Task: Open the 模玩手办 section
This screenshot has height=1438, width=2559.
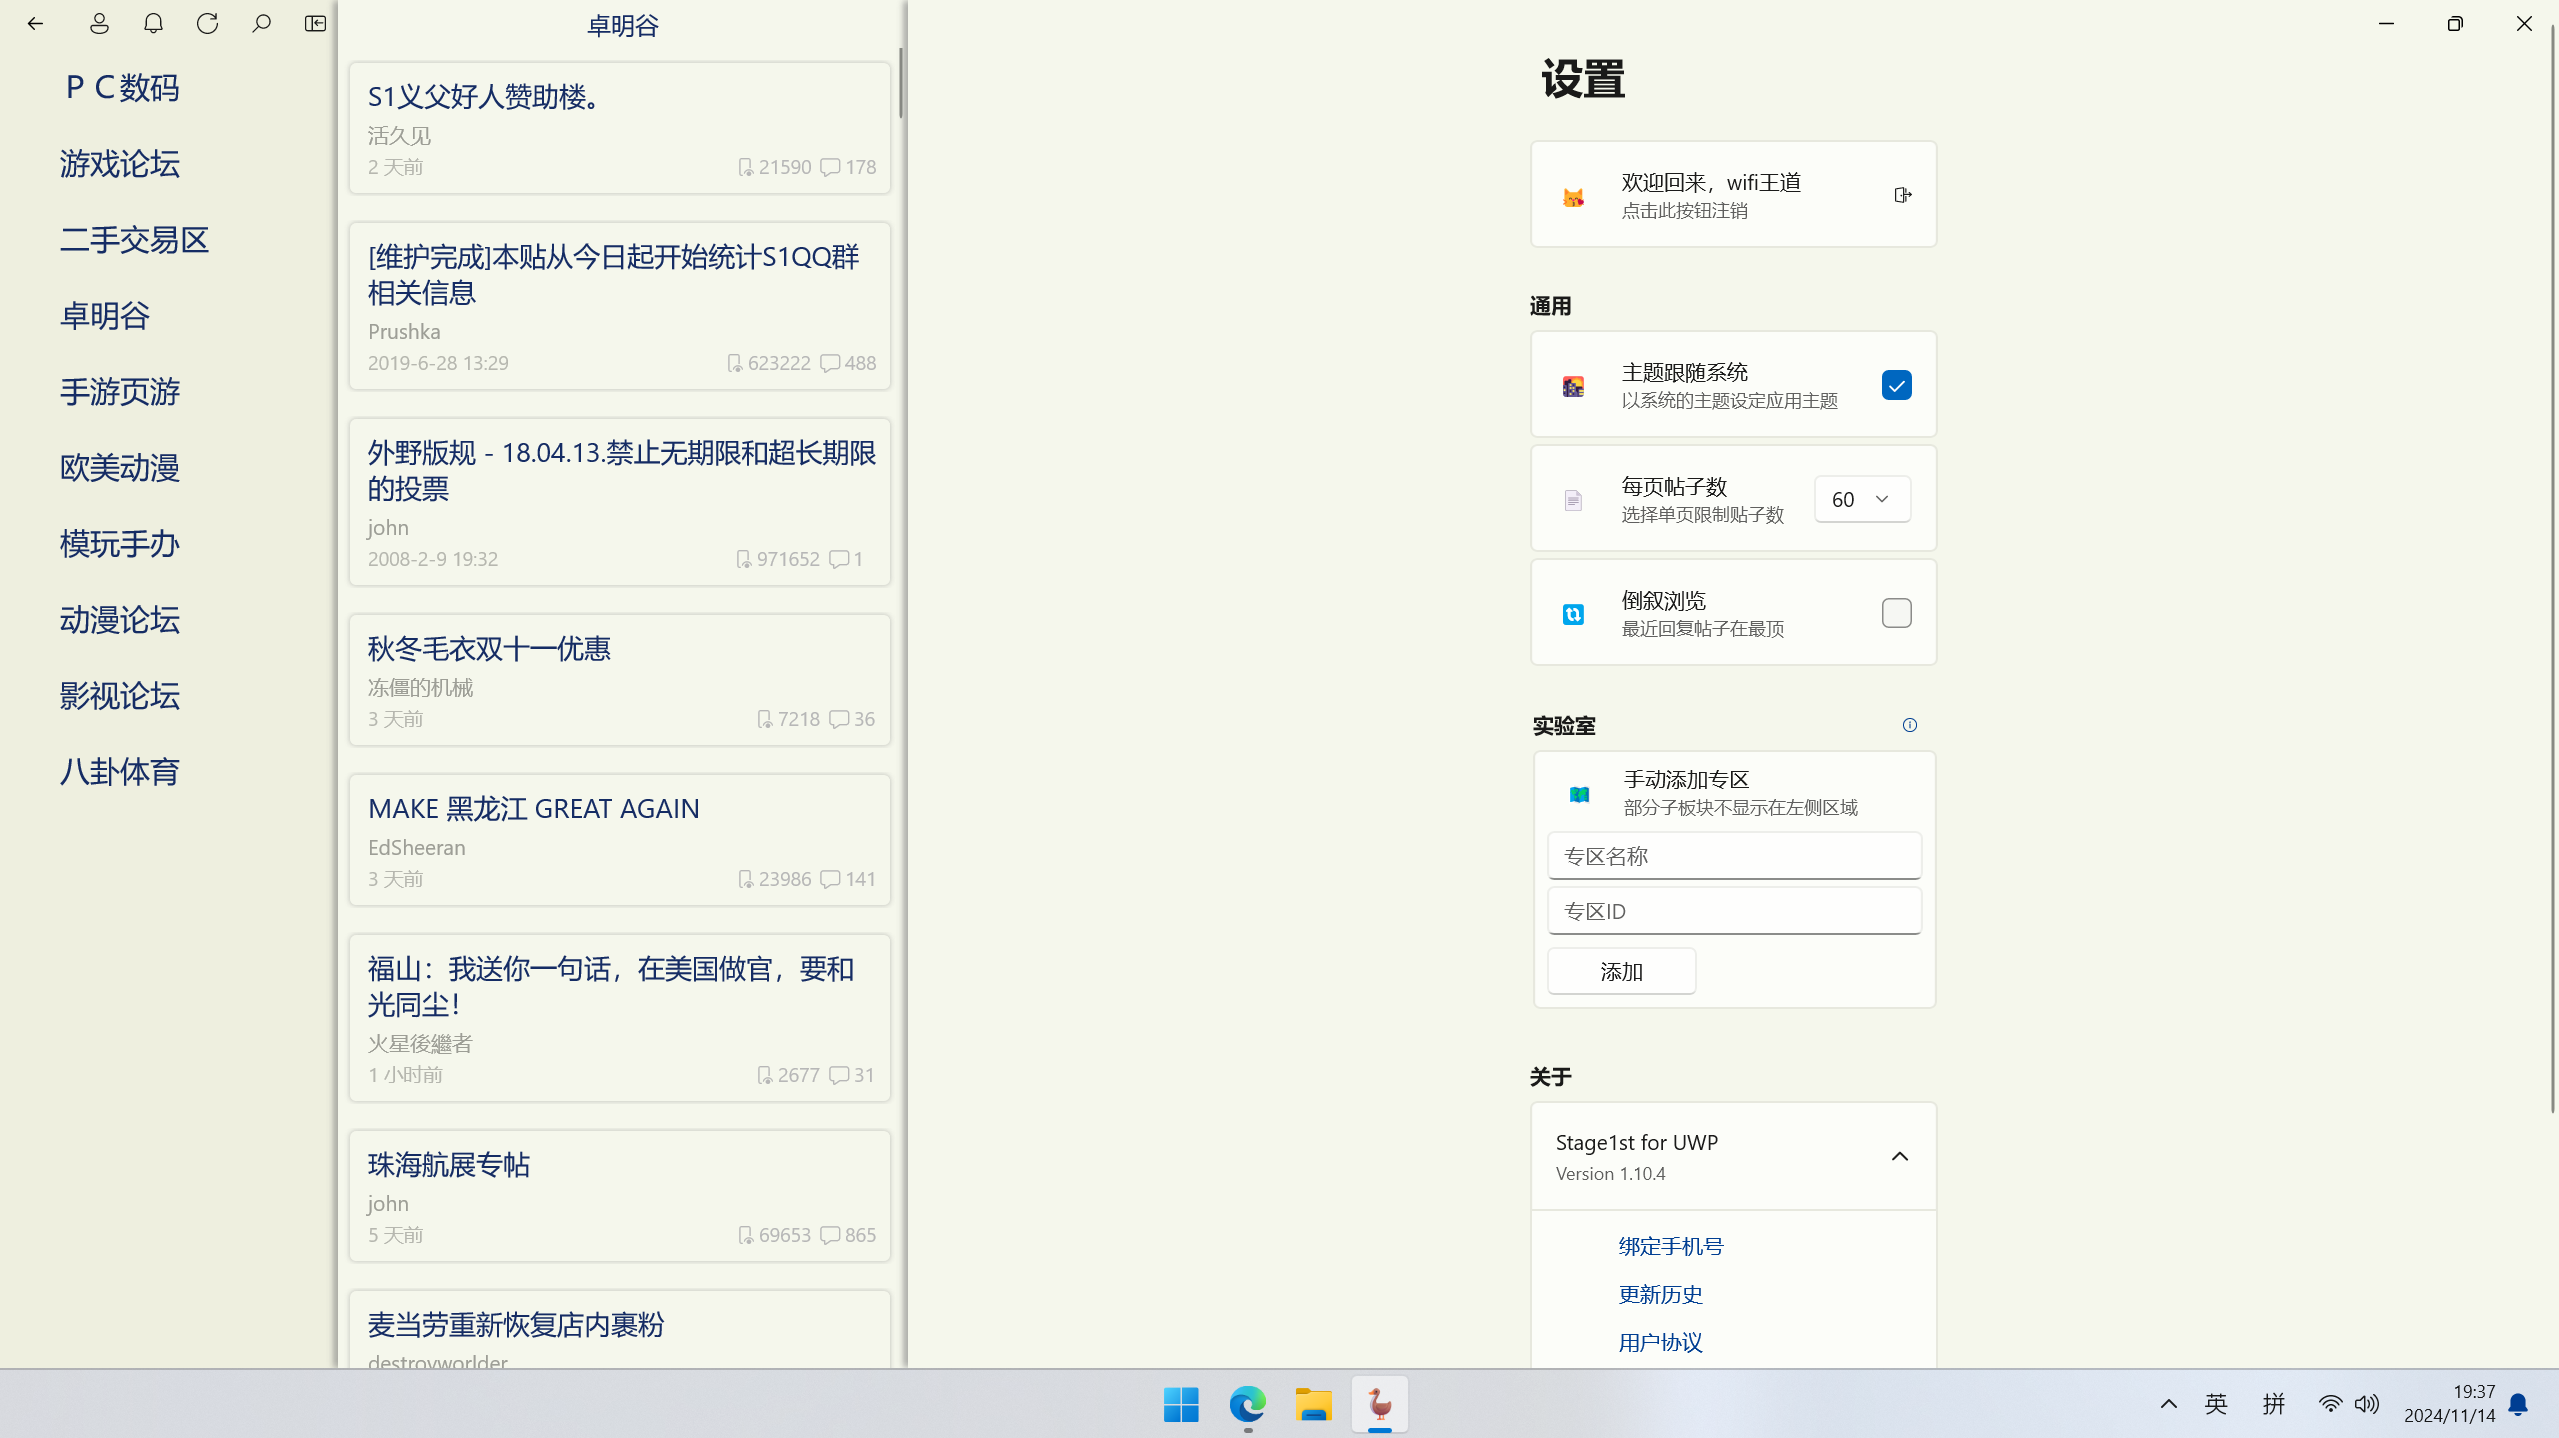Action: click(x=119, y=544)
